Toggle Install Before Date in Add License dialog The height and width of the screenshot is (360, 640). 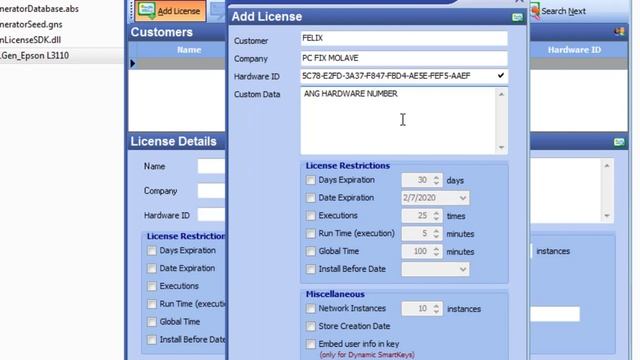(311, 269)
